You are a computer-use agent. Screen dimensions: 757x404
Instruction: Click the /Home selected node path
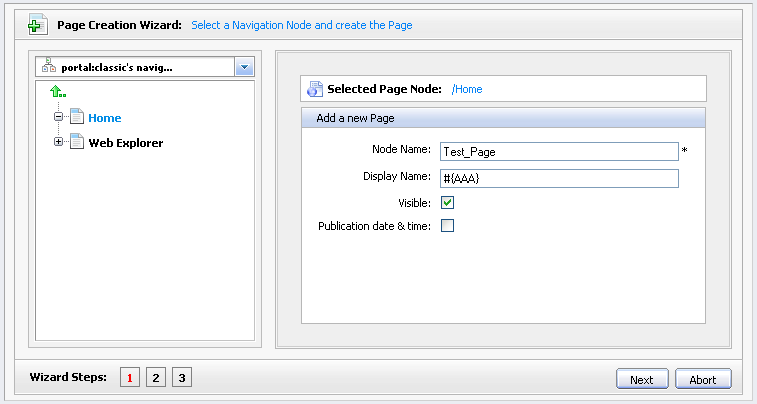pyautogui.click(x=467, y=89)
